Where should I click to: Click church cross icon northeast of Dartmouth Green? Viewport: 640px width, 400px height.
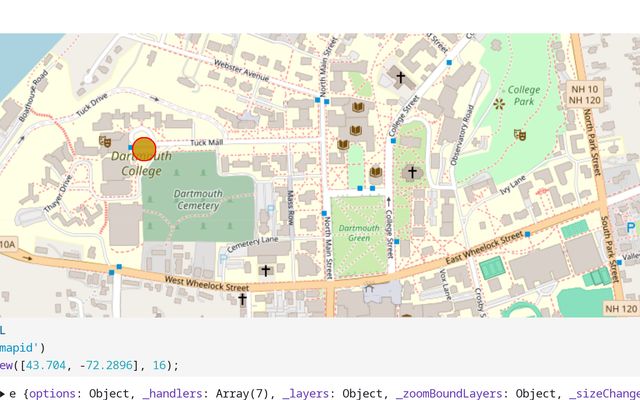click(x=411, y=172)
